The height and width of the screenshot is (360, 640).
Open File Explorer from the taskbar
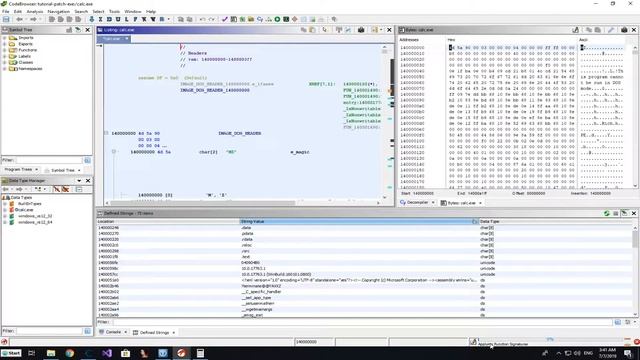[x=51, y=353]
